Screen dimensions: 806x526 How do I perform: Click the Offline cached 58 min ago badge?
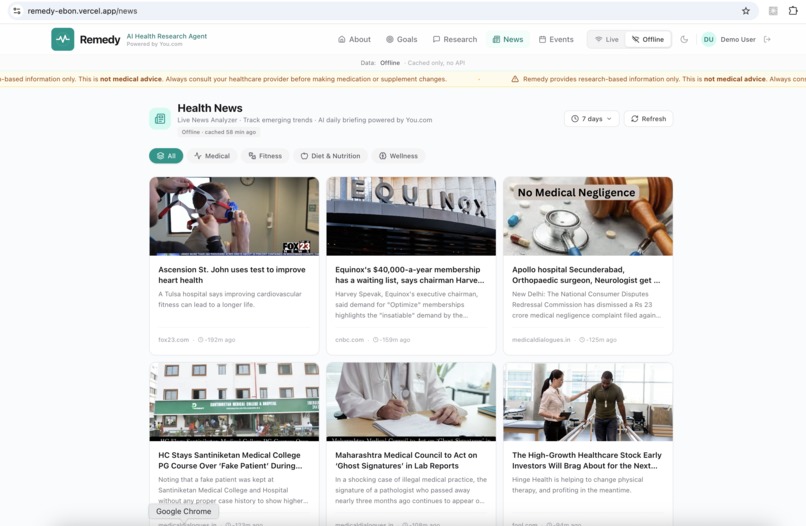click(x=218, y=132)
